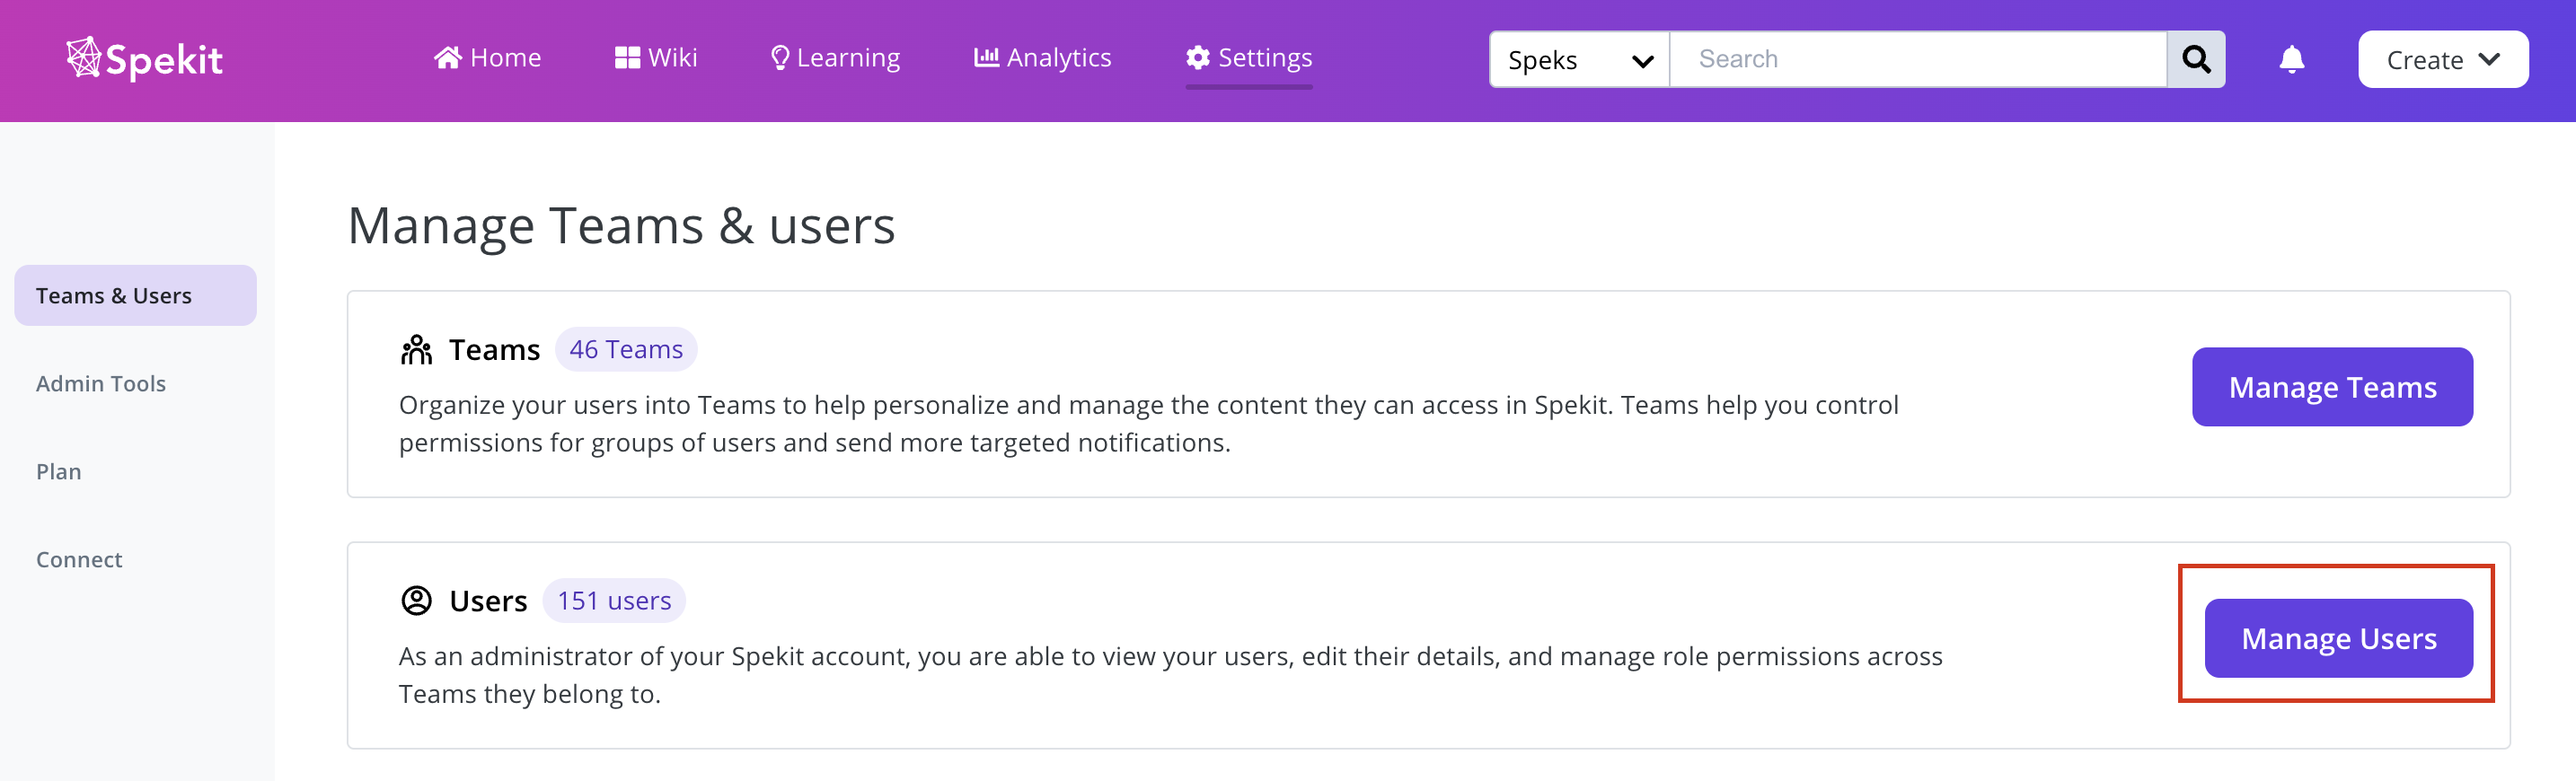
Task: Click the Home house icon
Action: (x=448, y=58)
